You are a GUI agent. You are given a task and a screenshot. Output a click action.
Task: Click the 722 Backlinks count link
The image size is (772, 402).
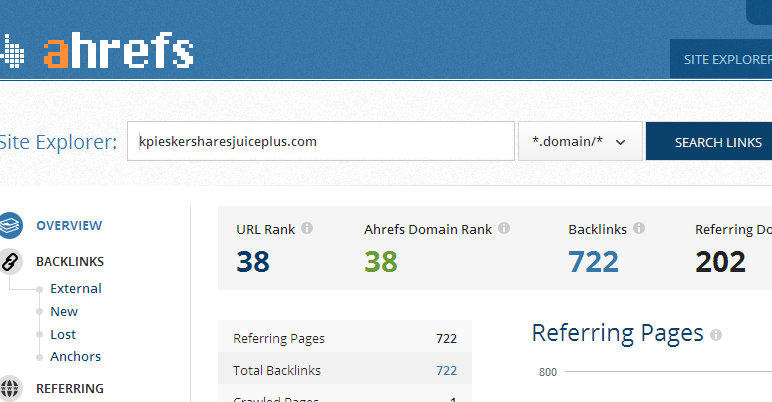(593, 262)
